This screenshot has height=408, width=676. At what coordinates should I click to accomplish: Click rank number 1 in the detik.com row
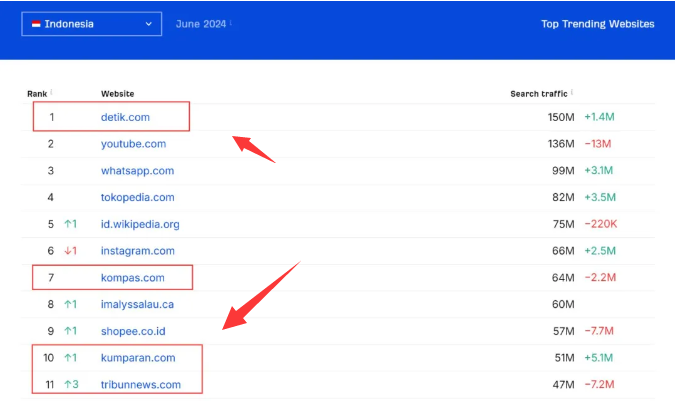click(x=52, y=117)
